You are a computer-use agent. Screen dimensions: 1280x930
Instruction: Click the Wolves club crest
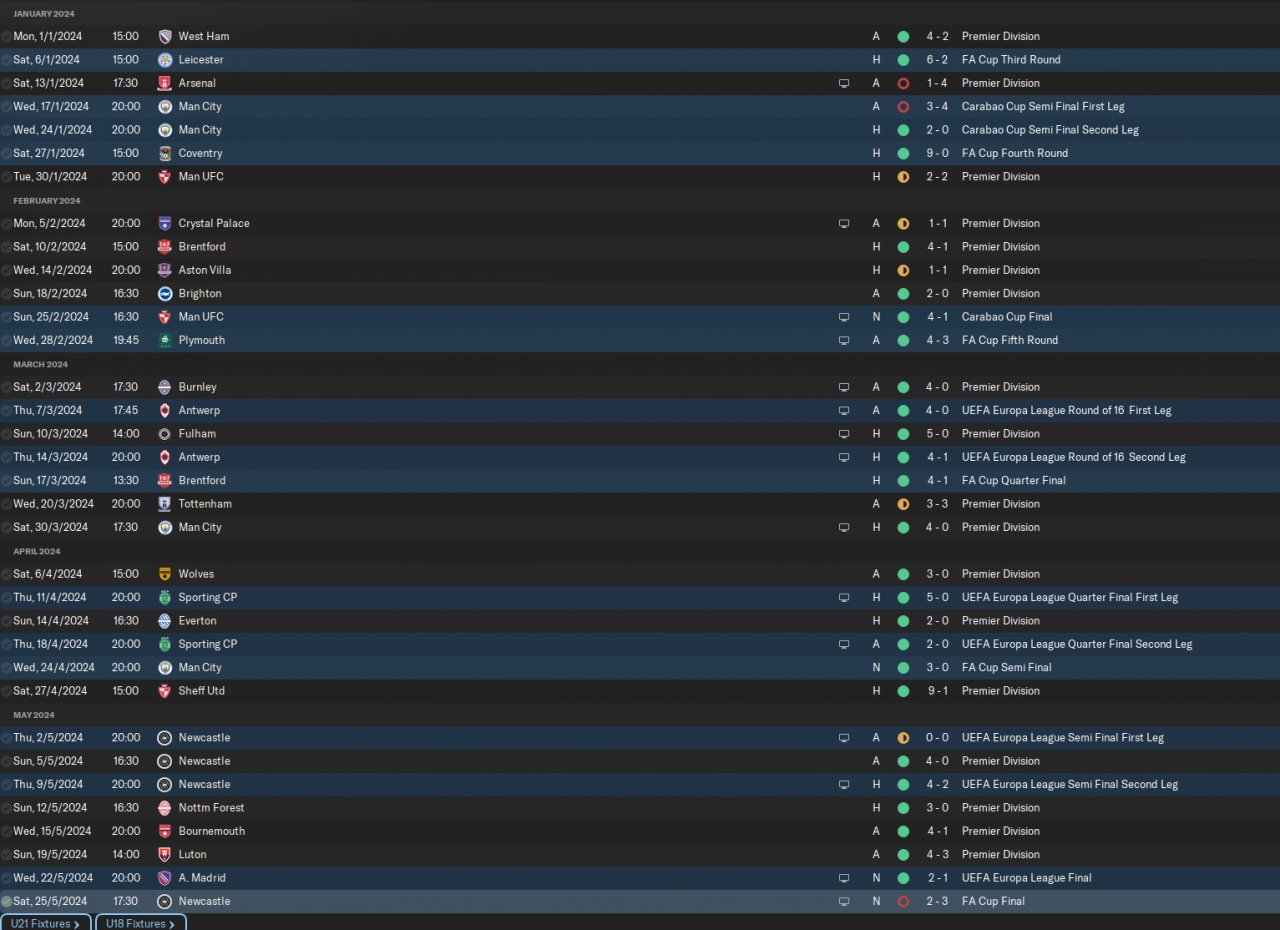coord(165,574)
